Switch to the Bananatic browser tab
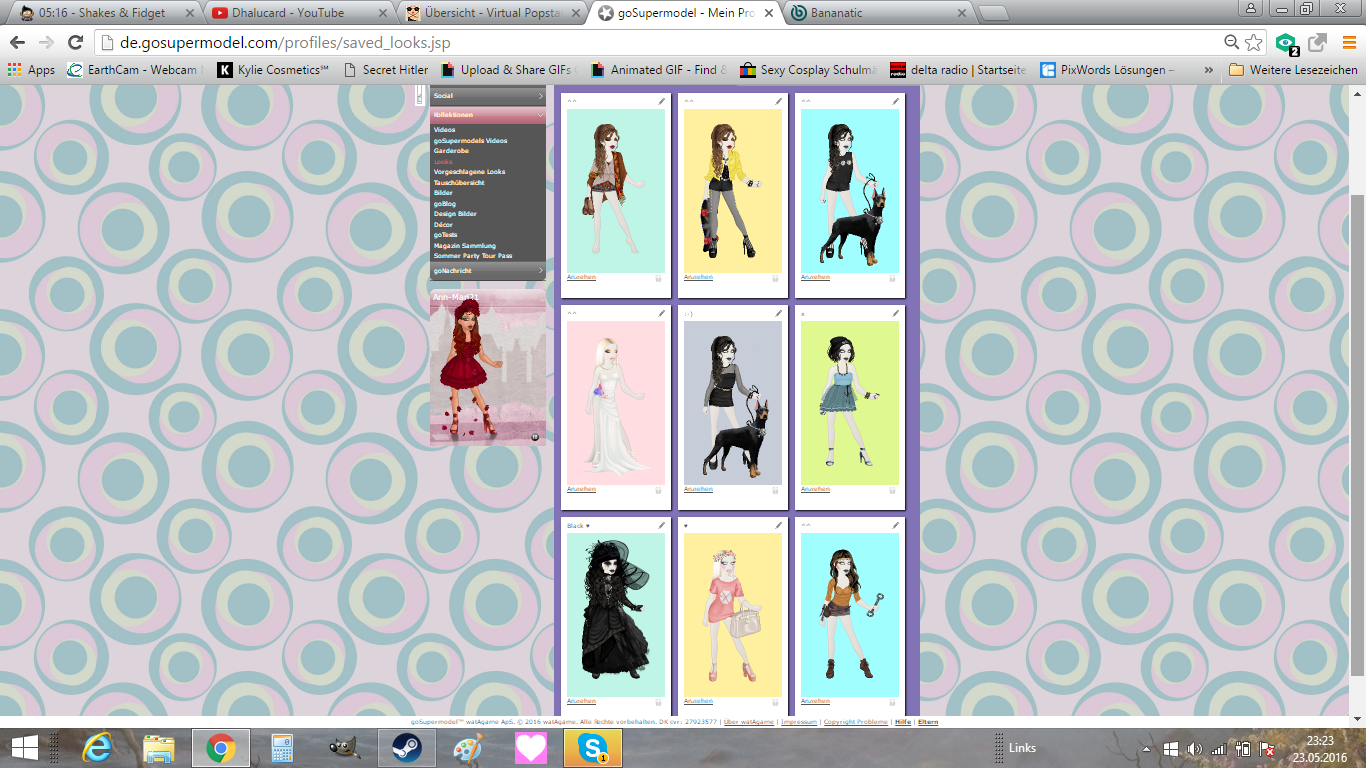Viewport: 1366px width, 768px height. click(x=877, y=13)
